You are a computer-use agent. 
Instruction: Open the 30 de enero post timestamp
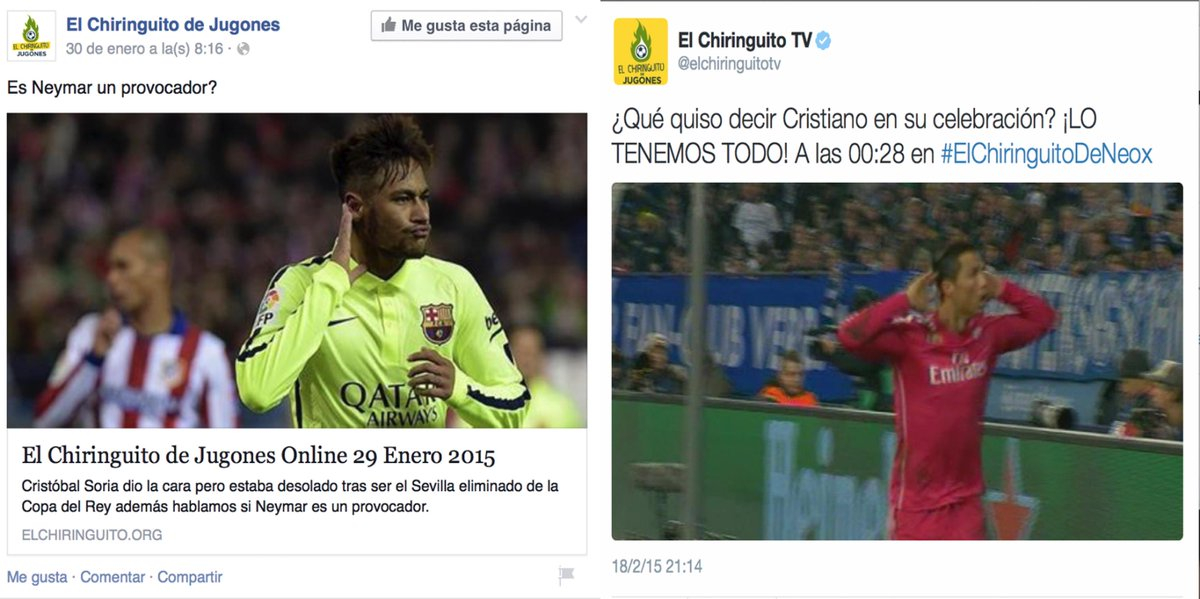click(144, 49)
